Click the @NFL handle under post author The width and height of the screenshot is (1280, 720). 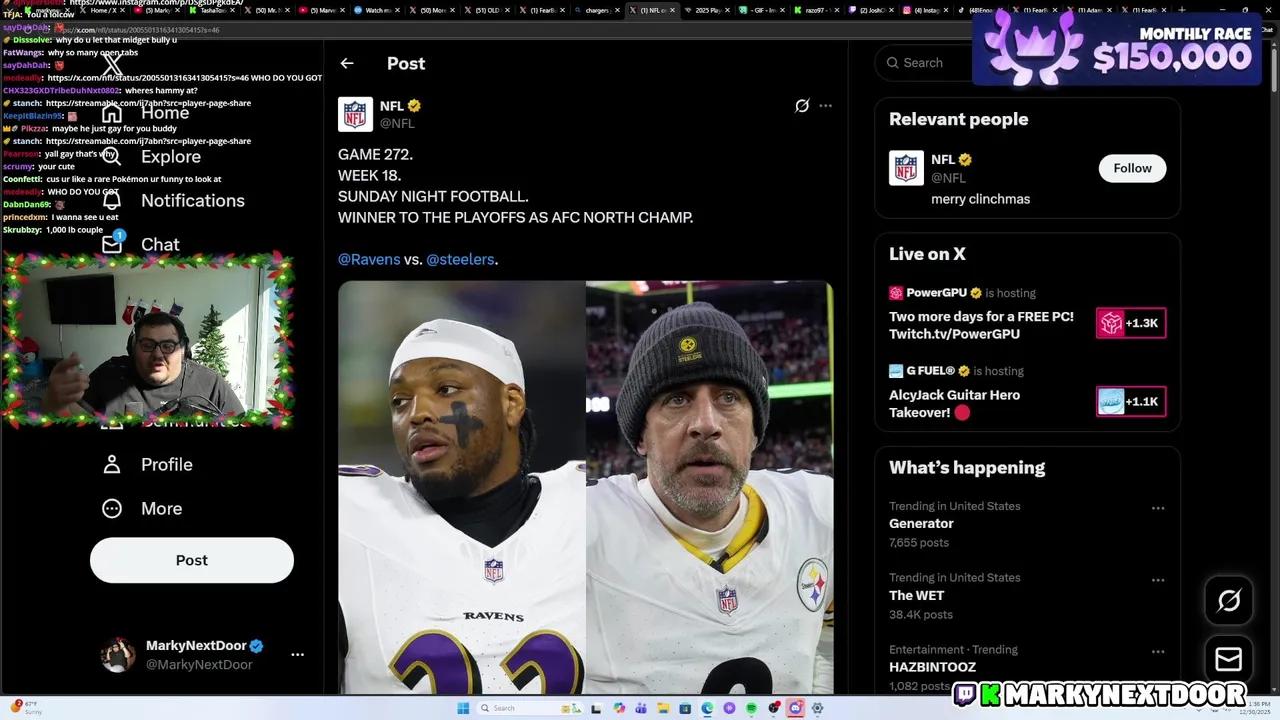[397, 123]
